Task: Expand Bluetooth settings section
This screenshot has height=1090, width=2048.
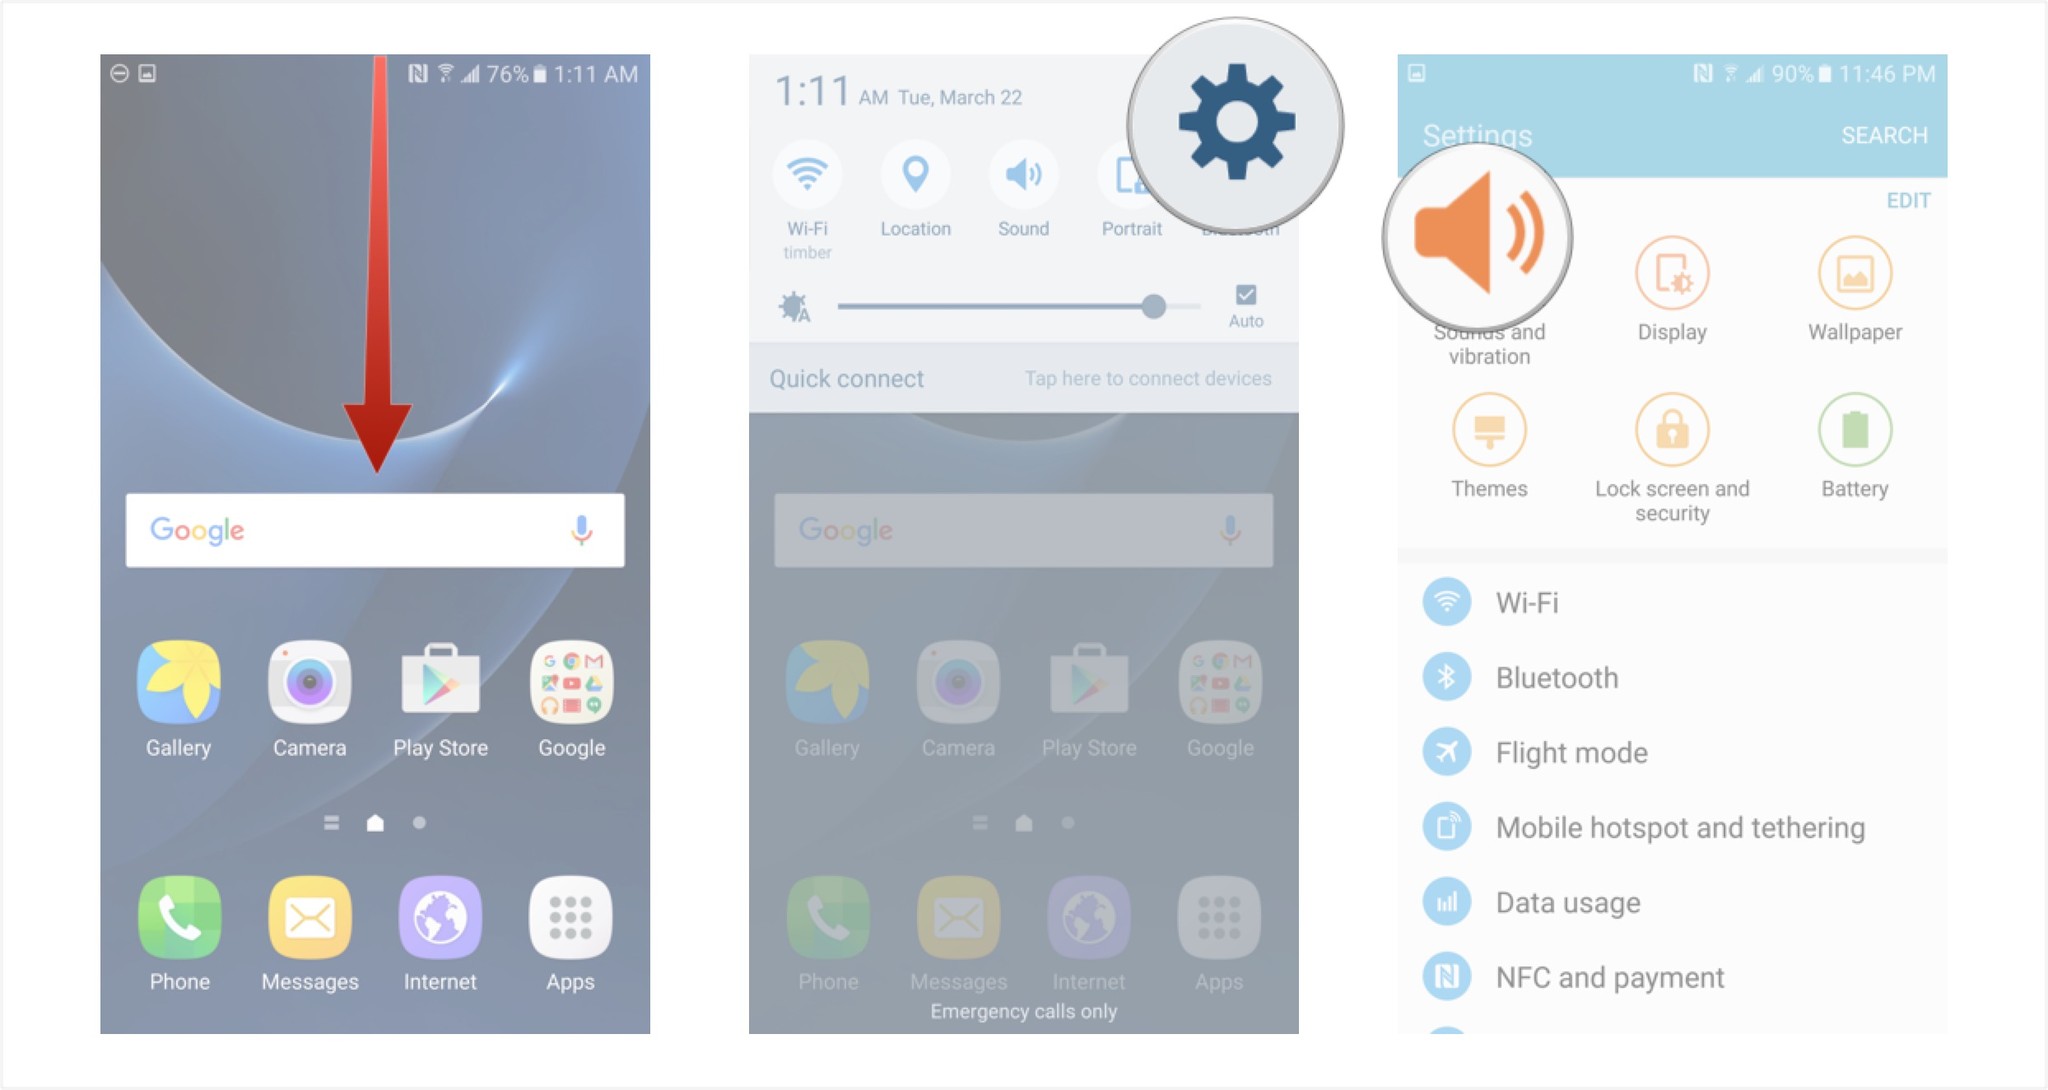Action: [x=1556, y=681]
